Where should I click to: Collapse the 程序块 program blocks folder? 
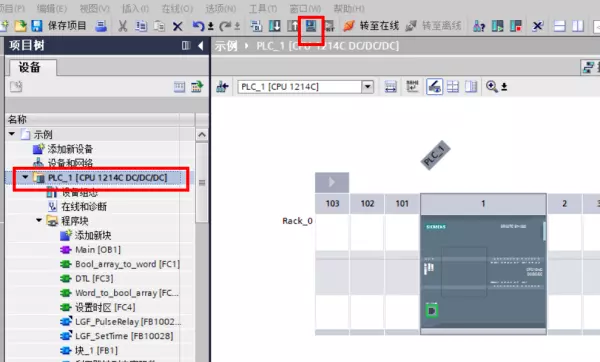(39, 220)
